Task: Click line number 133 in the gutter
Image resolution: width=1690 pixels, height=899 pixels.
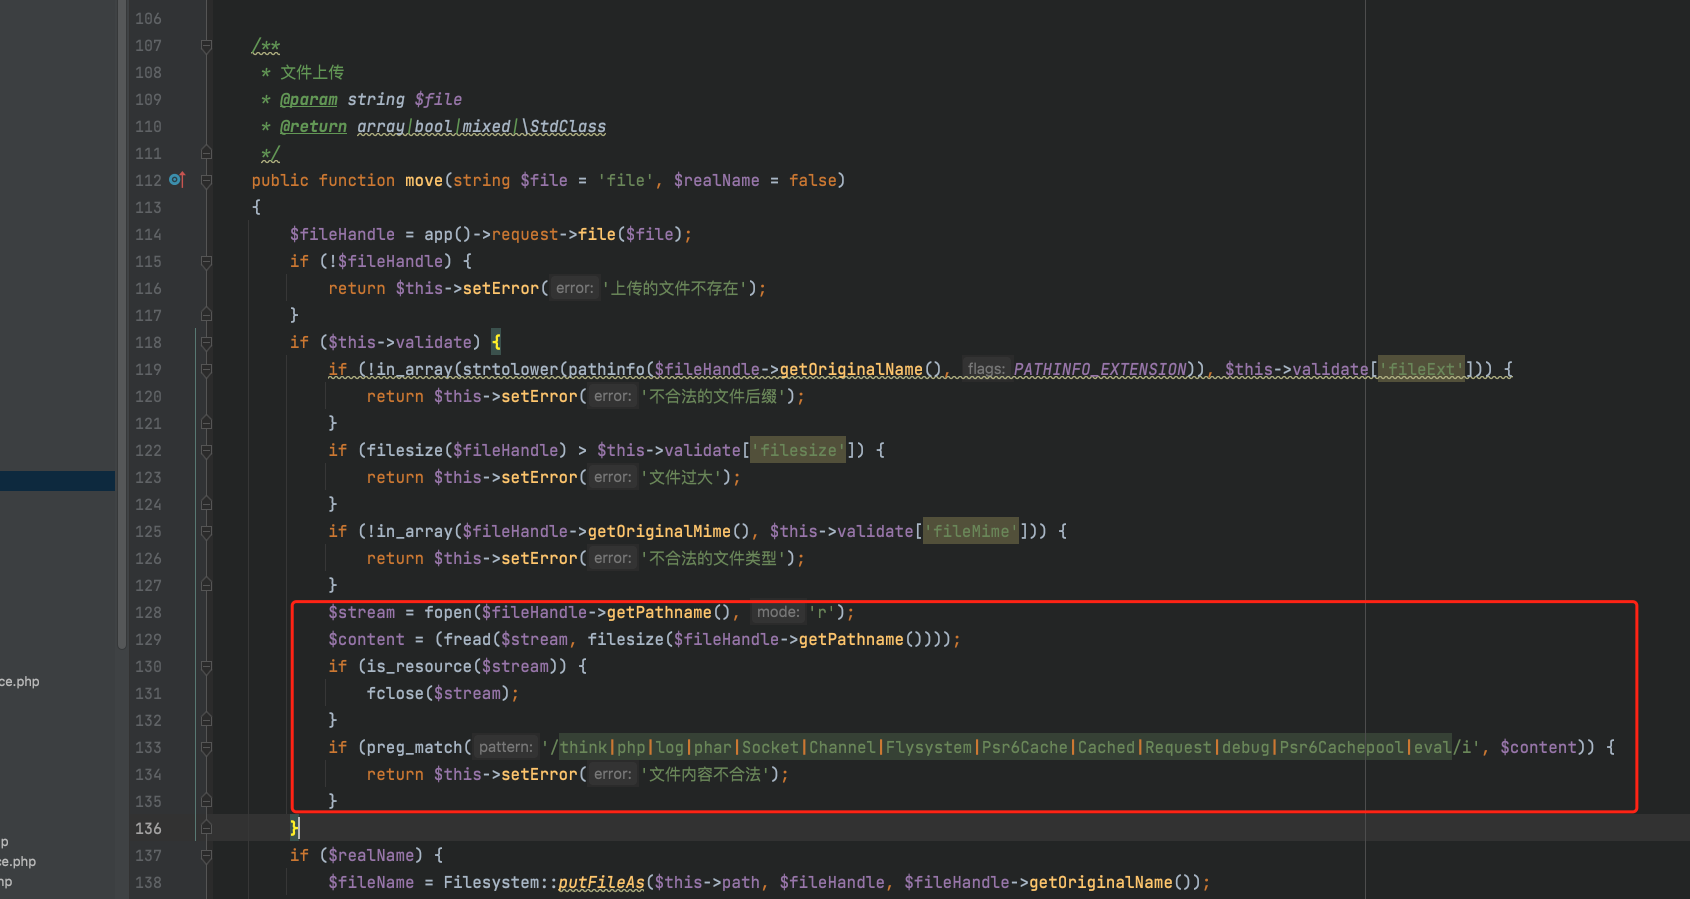Action: tap(148, 748)
